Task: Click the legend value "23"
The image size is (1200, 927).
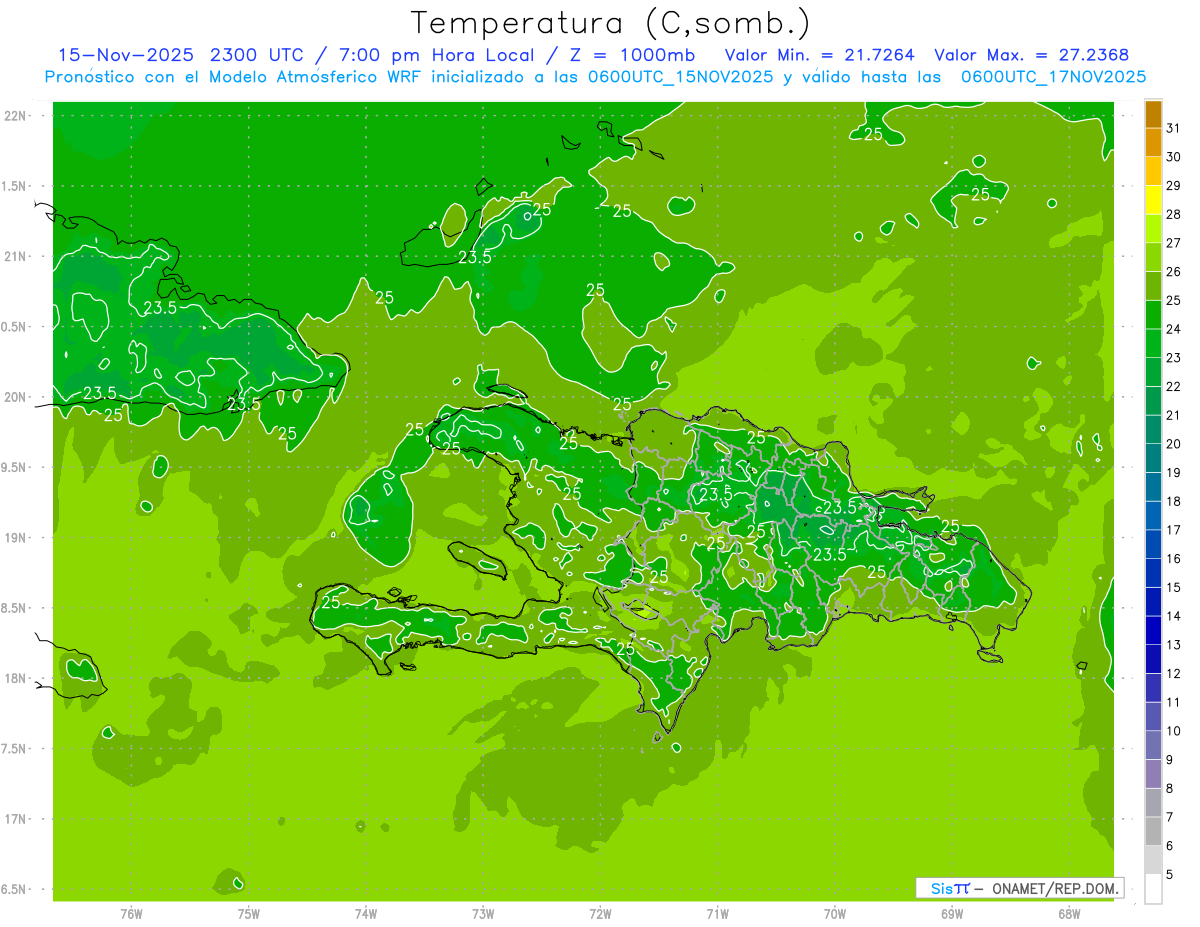Action: click(x=1173, y=358)
